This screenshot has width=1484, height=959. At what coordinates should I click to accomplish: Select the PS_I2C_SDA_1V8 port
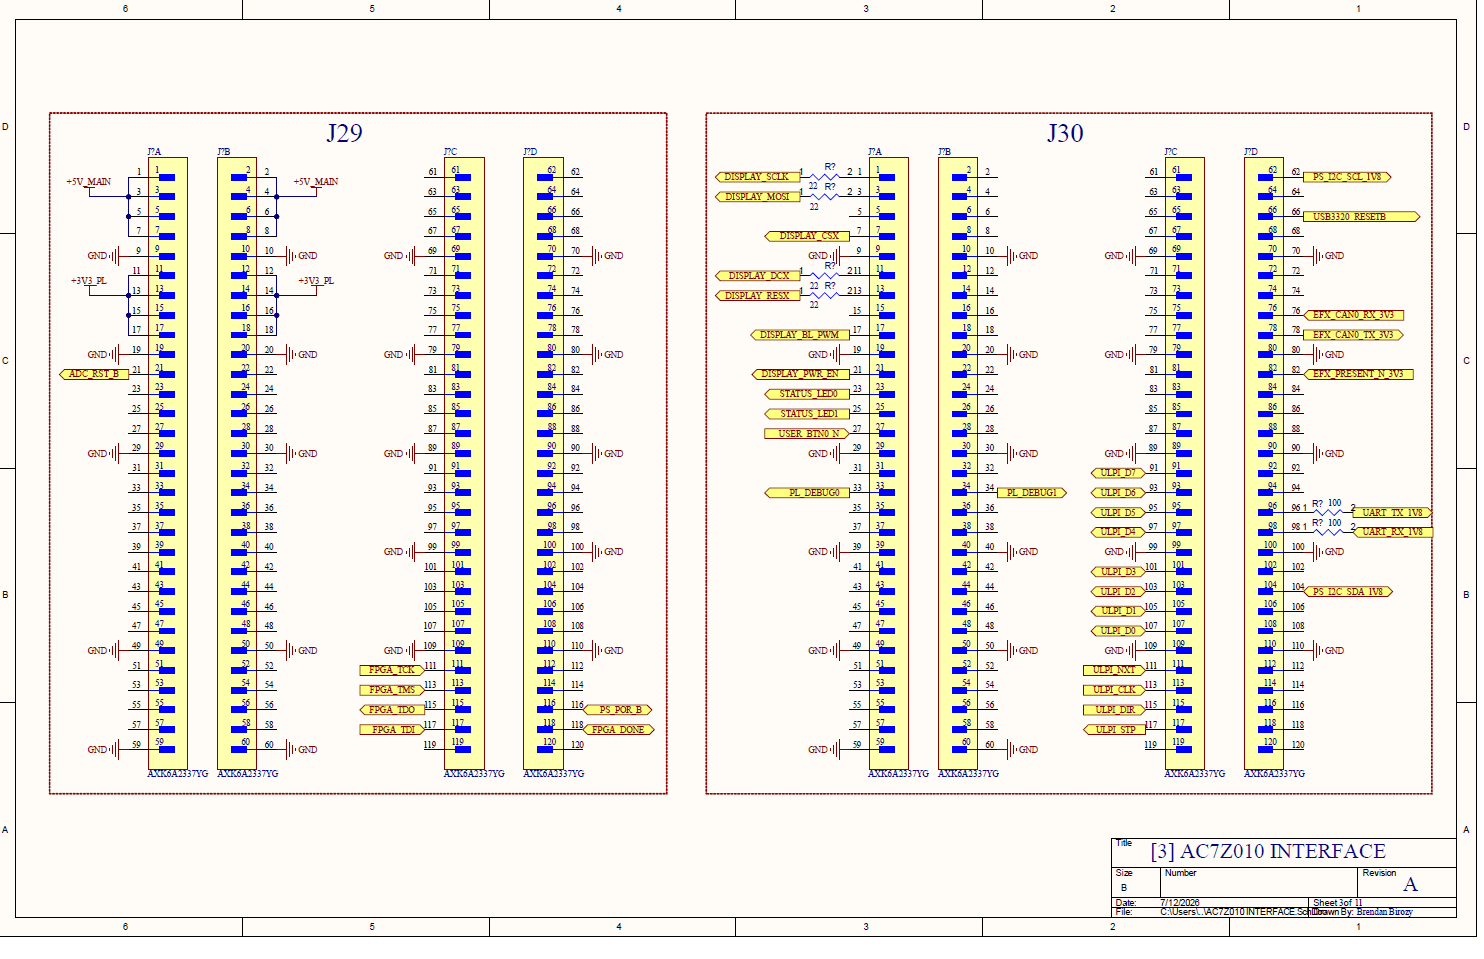(x=1348, y=592)
